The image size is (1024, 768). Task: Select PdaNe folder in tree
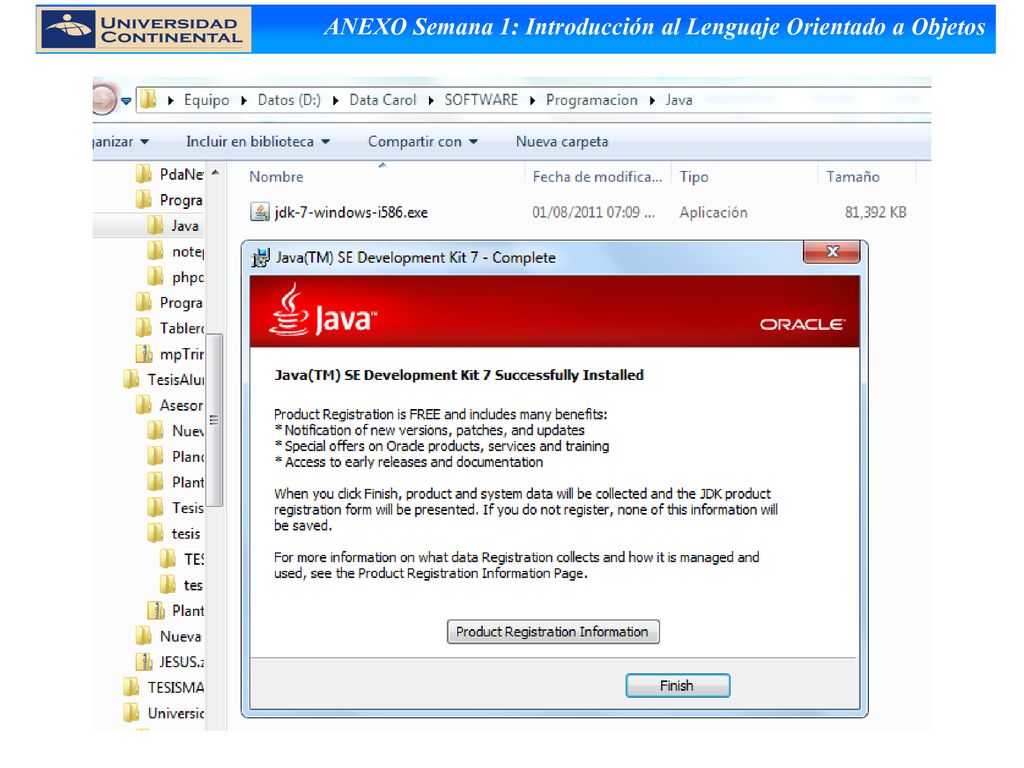170,174
